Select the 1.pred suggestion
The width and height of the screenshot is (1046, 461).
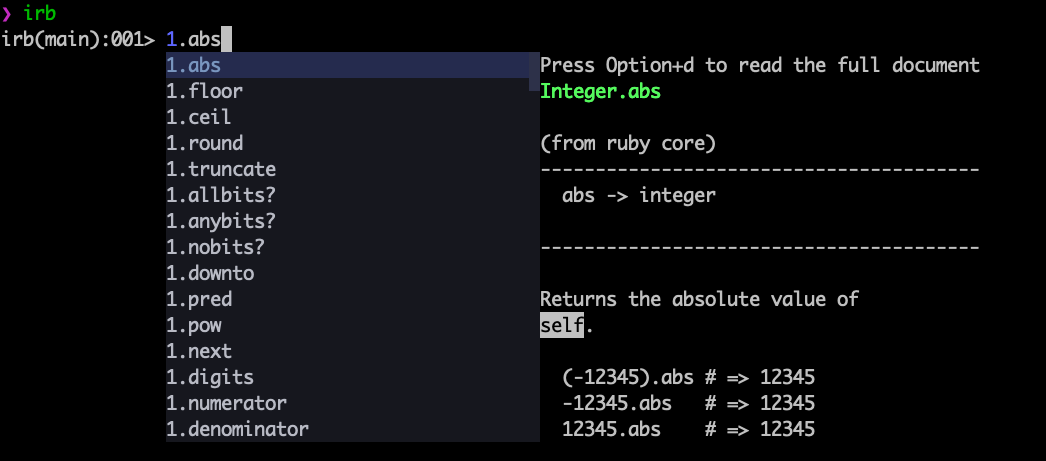click(x=199, y=299)
